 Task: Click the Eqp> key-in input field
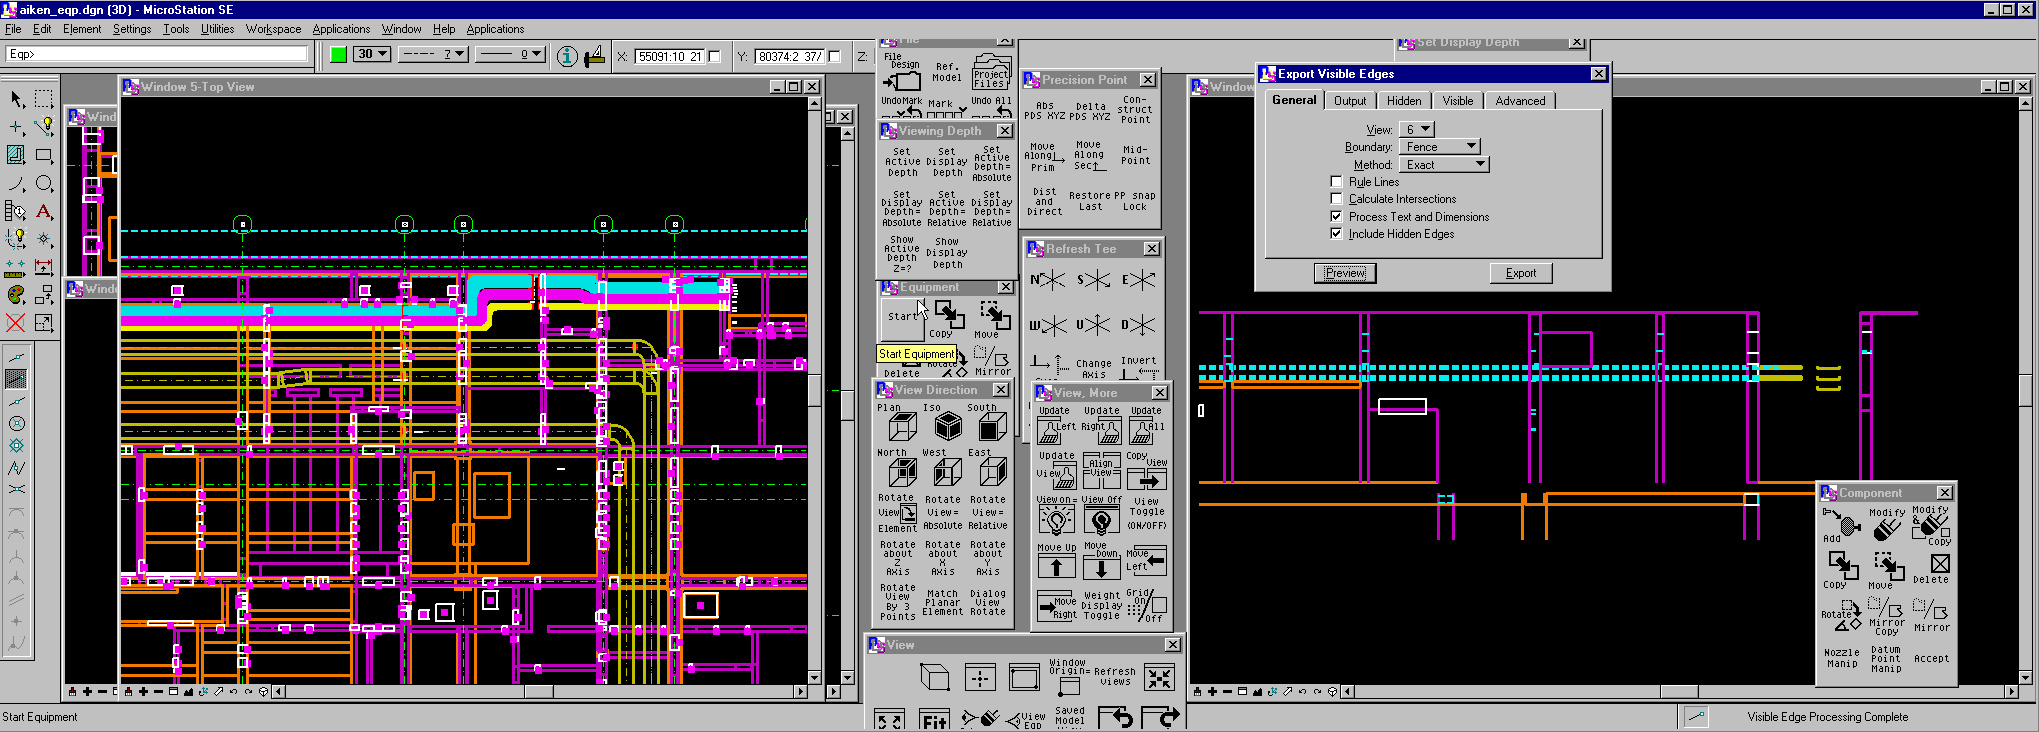158,54
